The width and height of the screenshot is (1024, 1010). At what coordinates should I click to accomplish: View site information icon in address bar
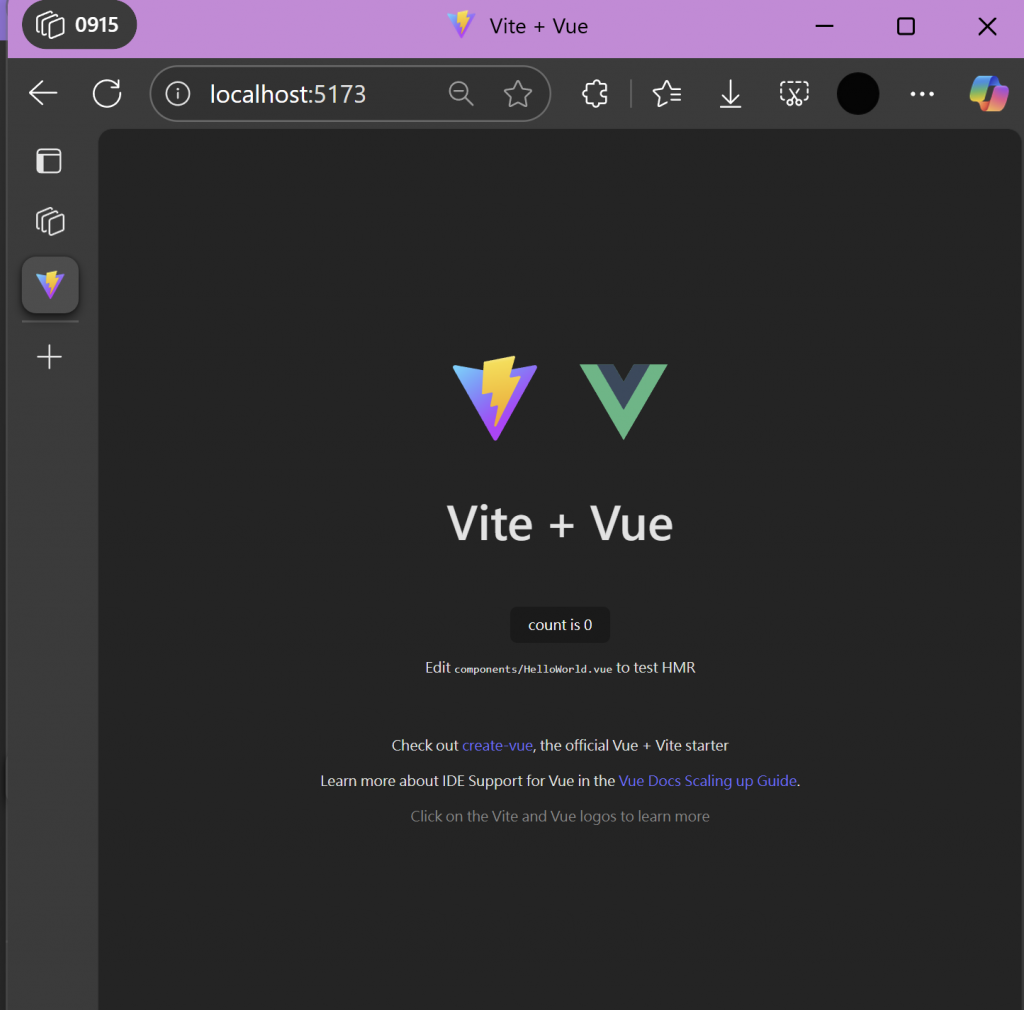click(x=178, y=93)
